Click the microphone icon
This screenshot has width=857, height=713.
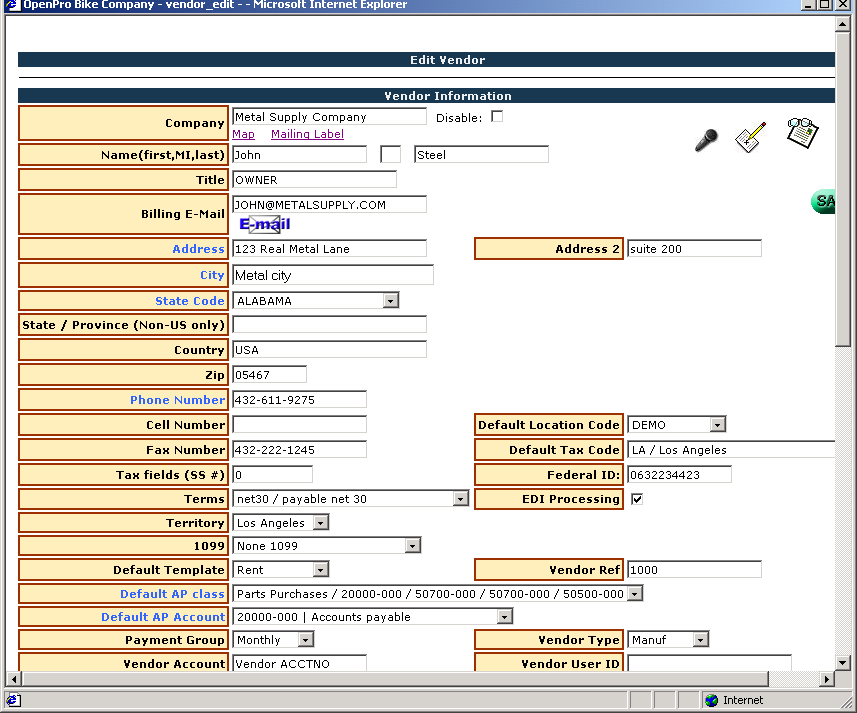point(706,140)
